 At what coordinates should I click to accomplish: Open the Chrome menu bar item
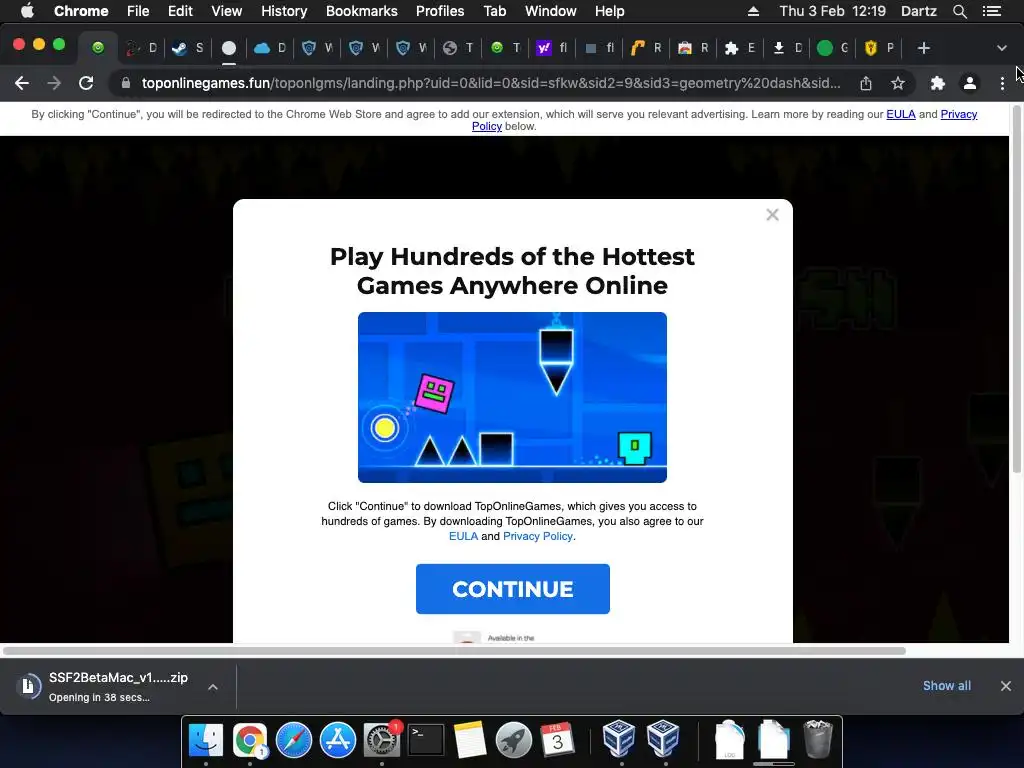(x=81, y=11)
